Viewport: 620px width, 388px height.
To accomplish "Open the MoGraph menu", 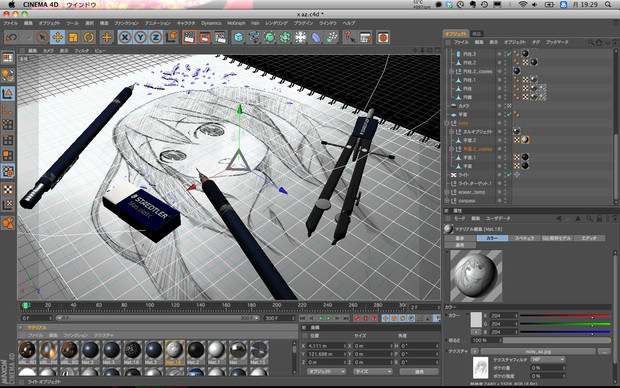I will point(236,23).
